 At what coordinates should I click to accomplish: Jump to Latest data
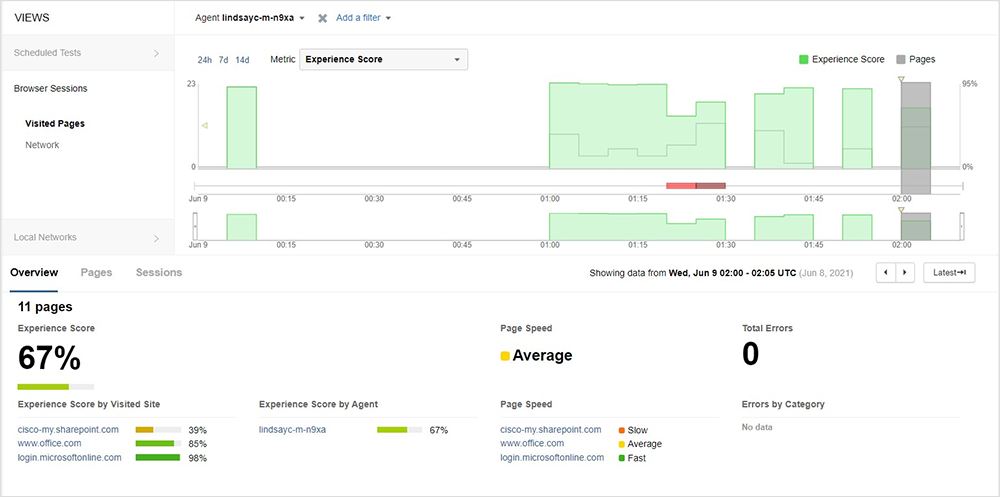tap(948, 272)
